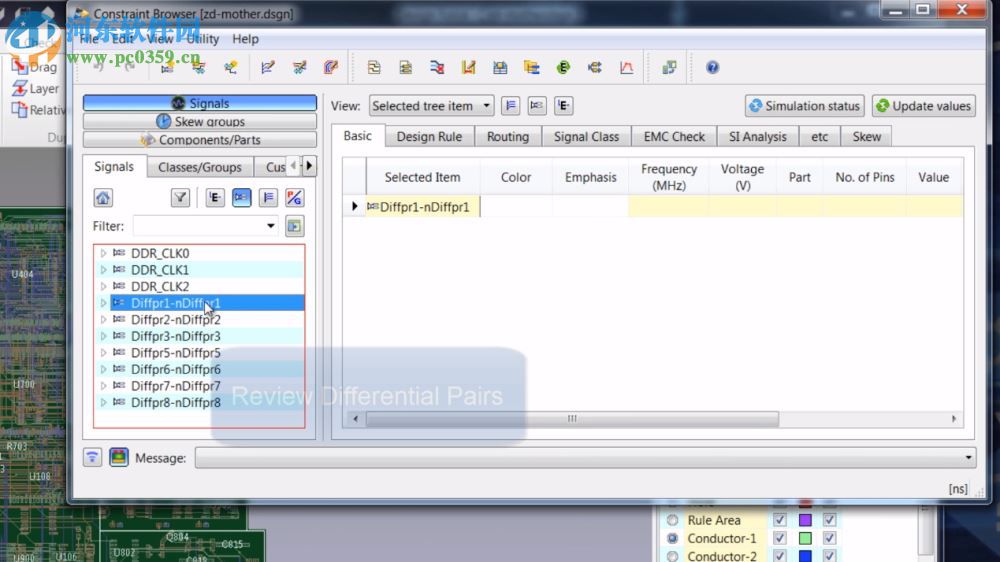The height and width of the screenshot is (562, 1000).
Task: Open the Selected tree item dropdown
Action: coord(431,106)
